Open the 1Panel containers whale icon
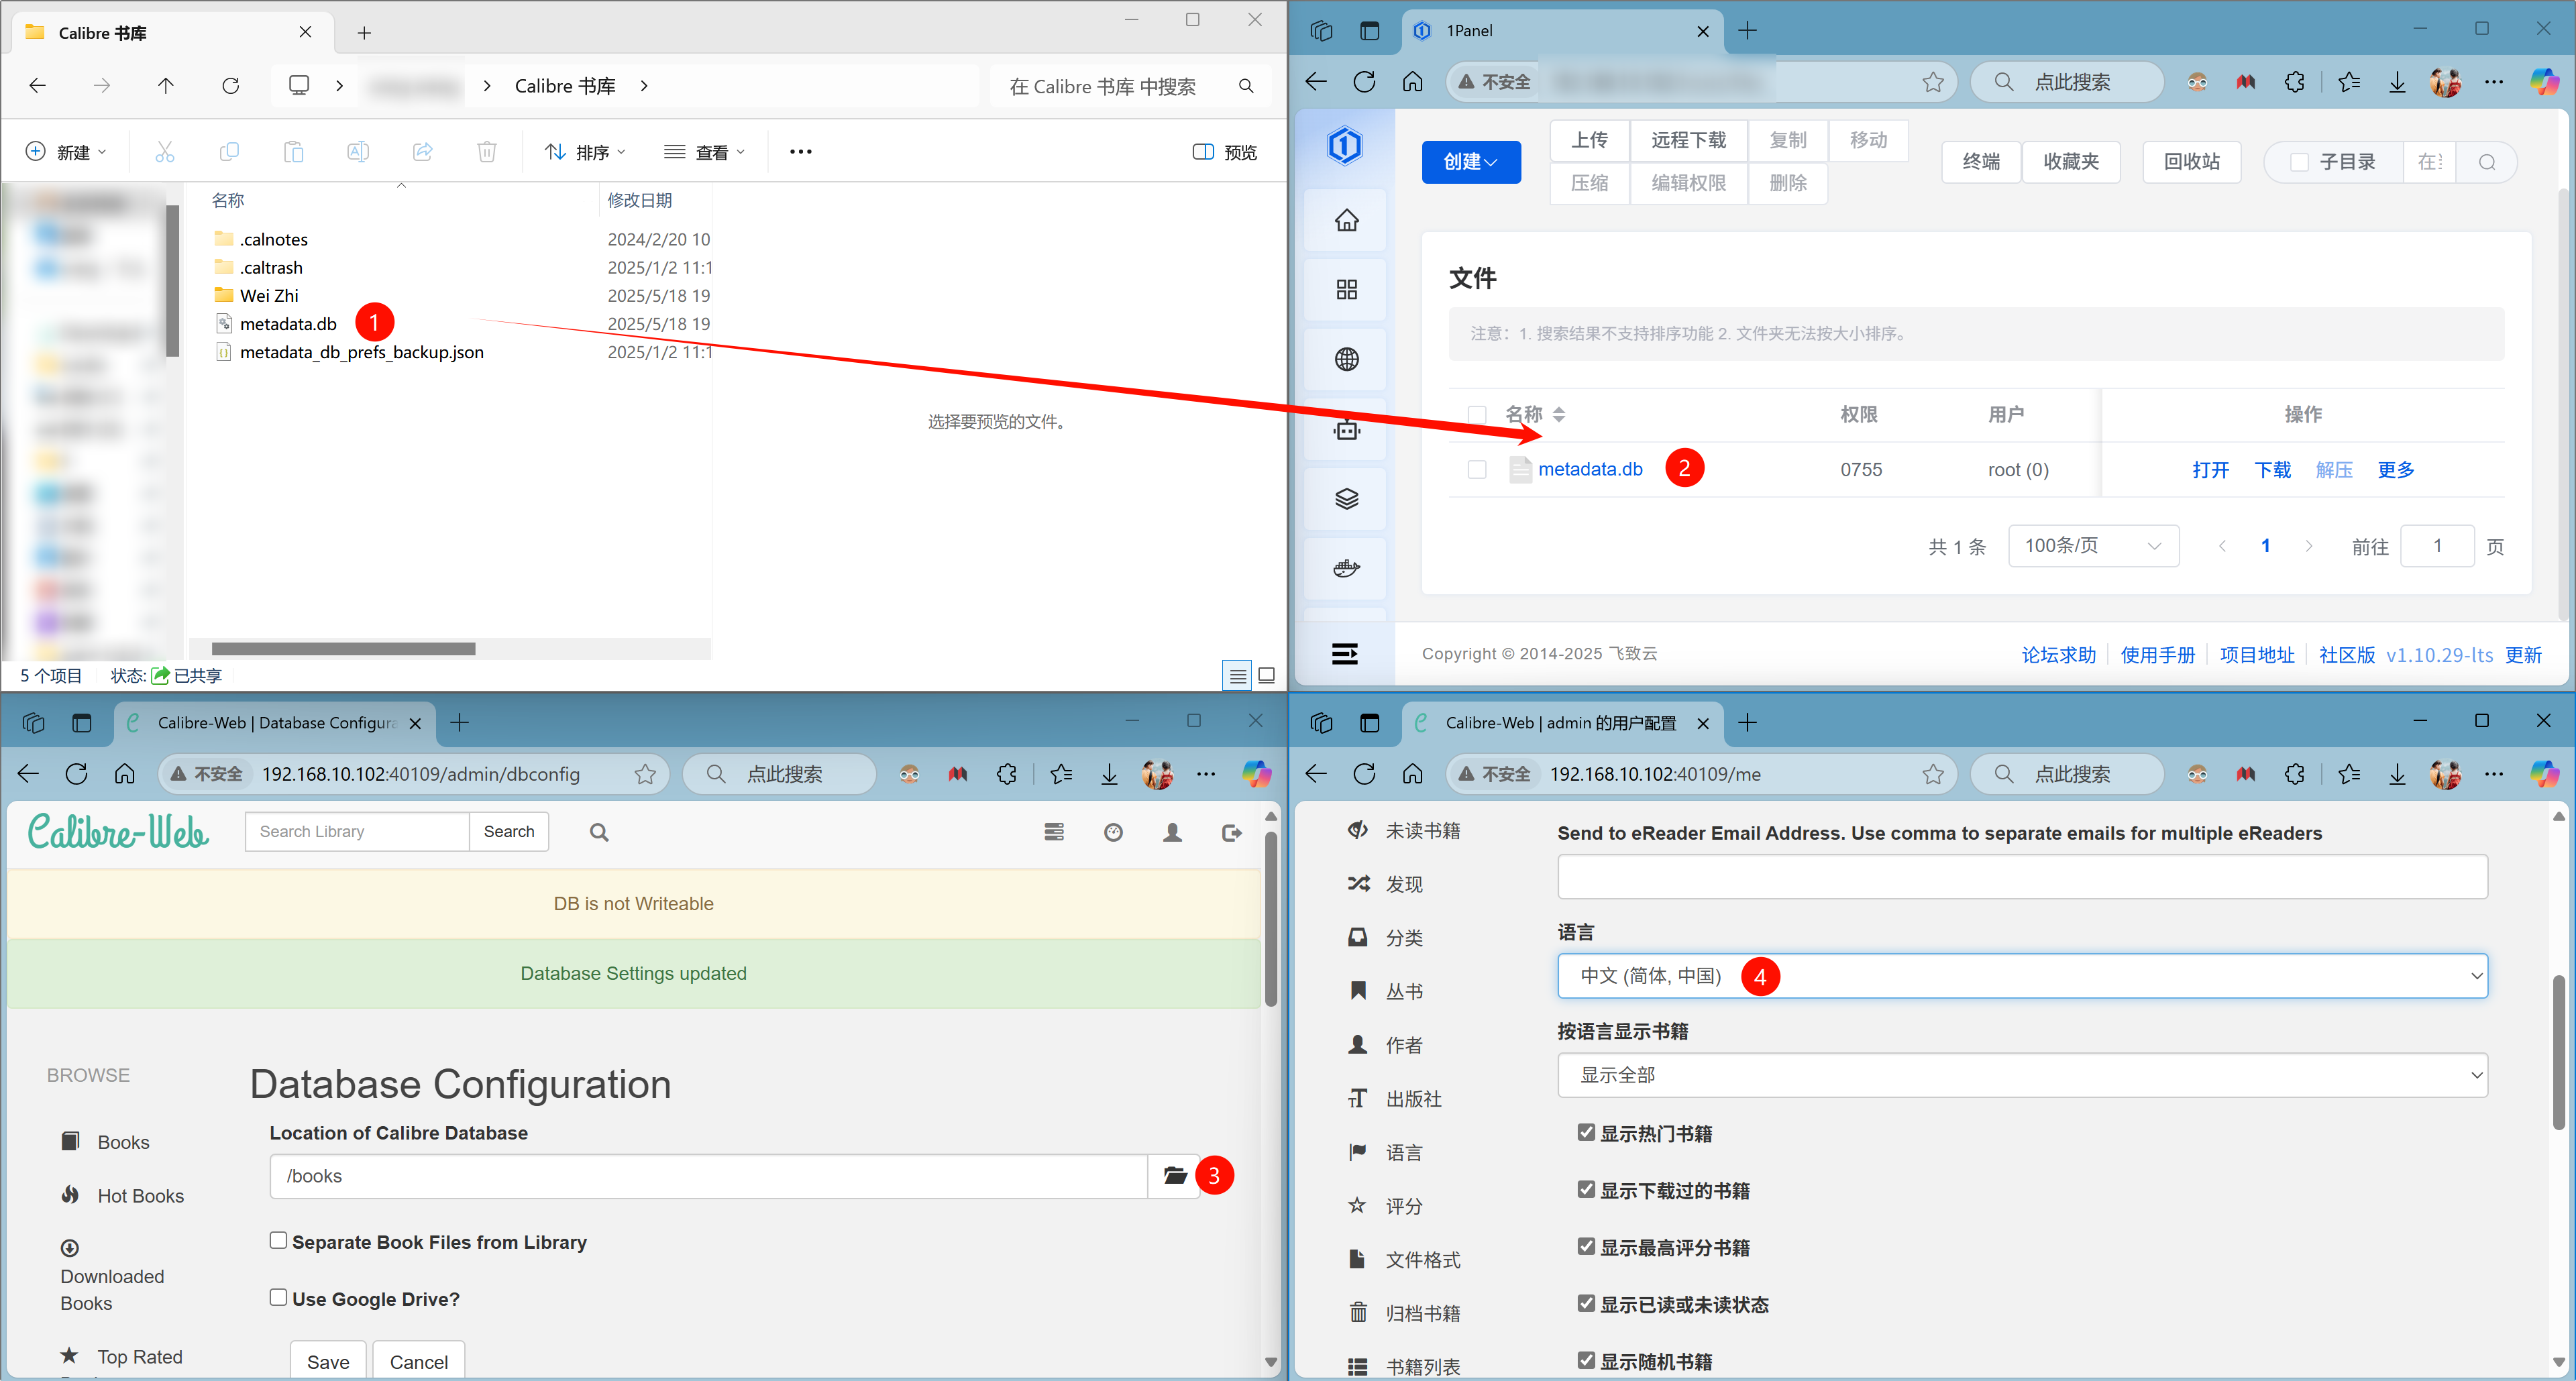The image size is (2576, 1381). pyautogui.click(x=1346, y=568)
